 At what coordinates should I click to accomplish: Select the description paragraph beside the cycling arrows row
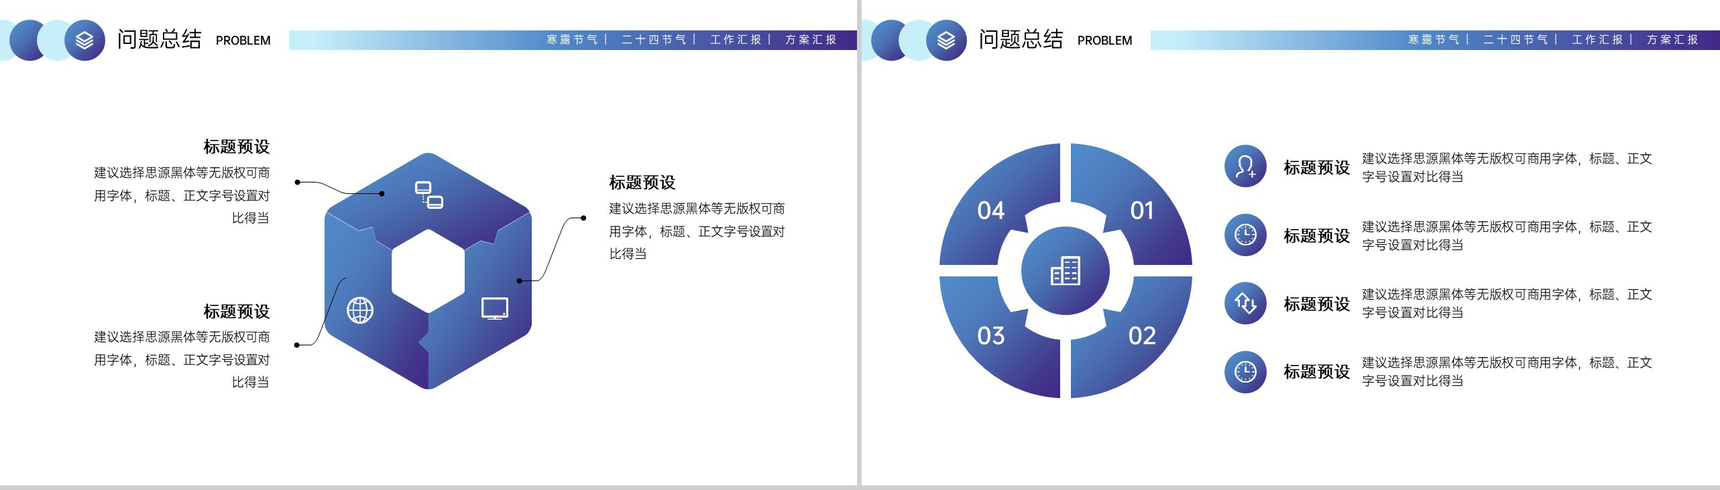[x=1507, y=303]
